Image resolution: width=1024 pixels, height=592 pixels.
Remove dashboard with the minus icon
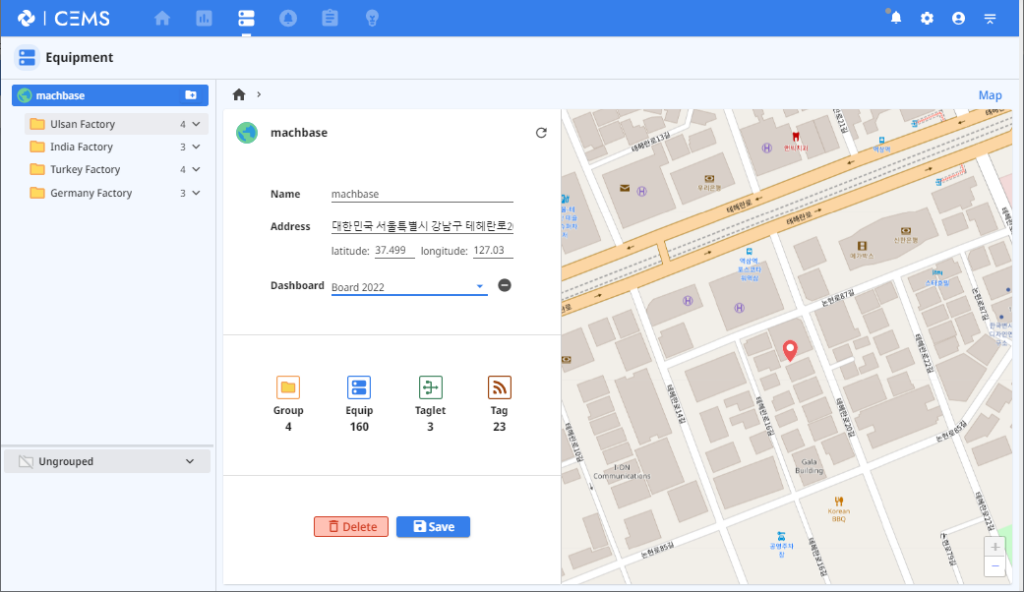tap(505, 286)
